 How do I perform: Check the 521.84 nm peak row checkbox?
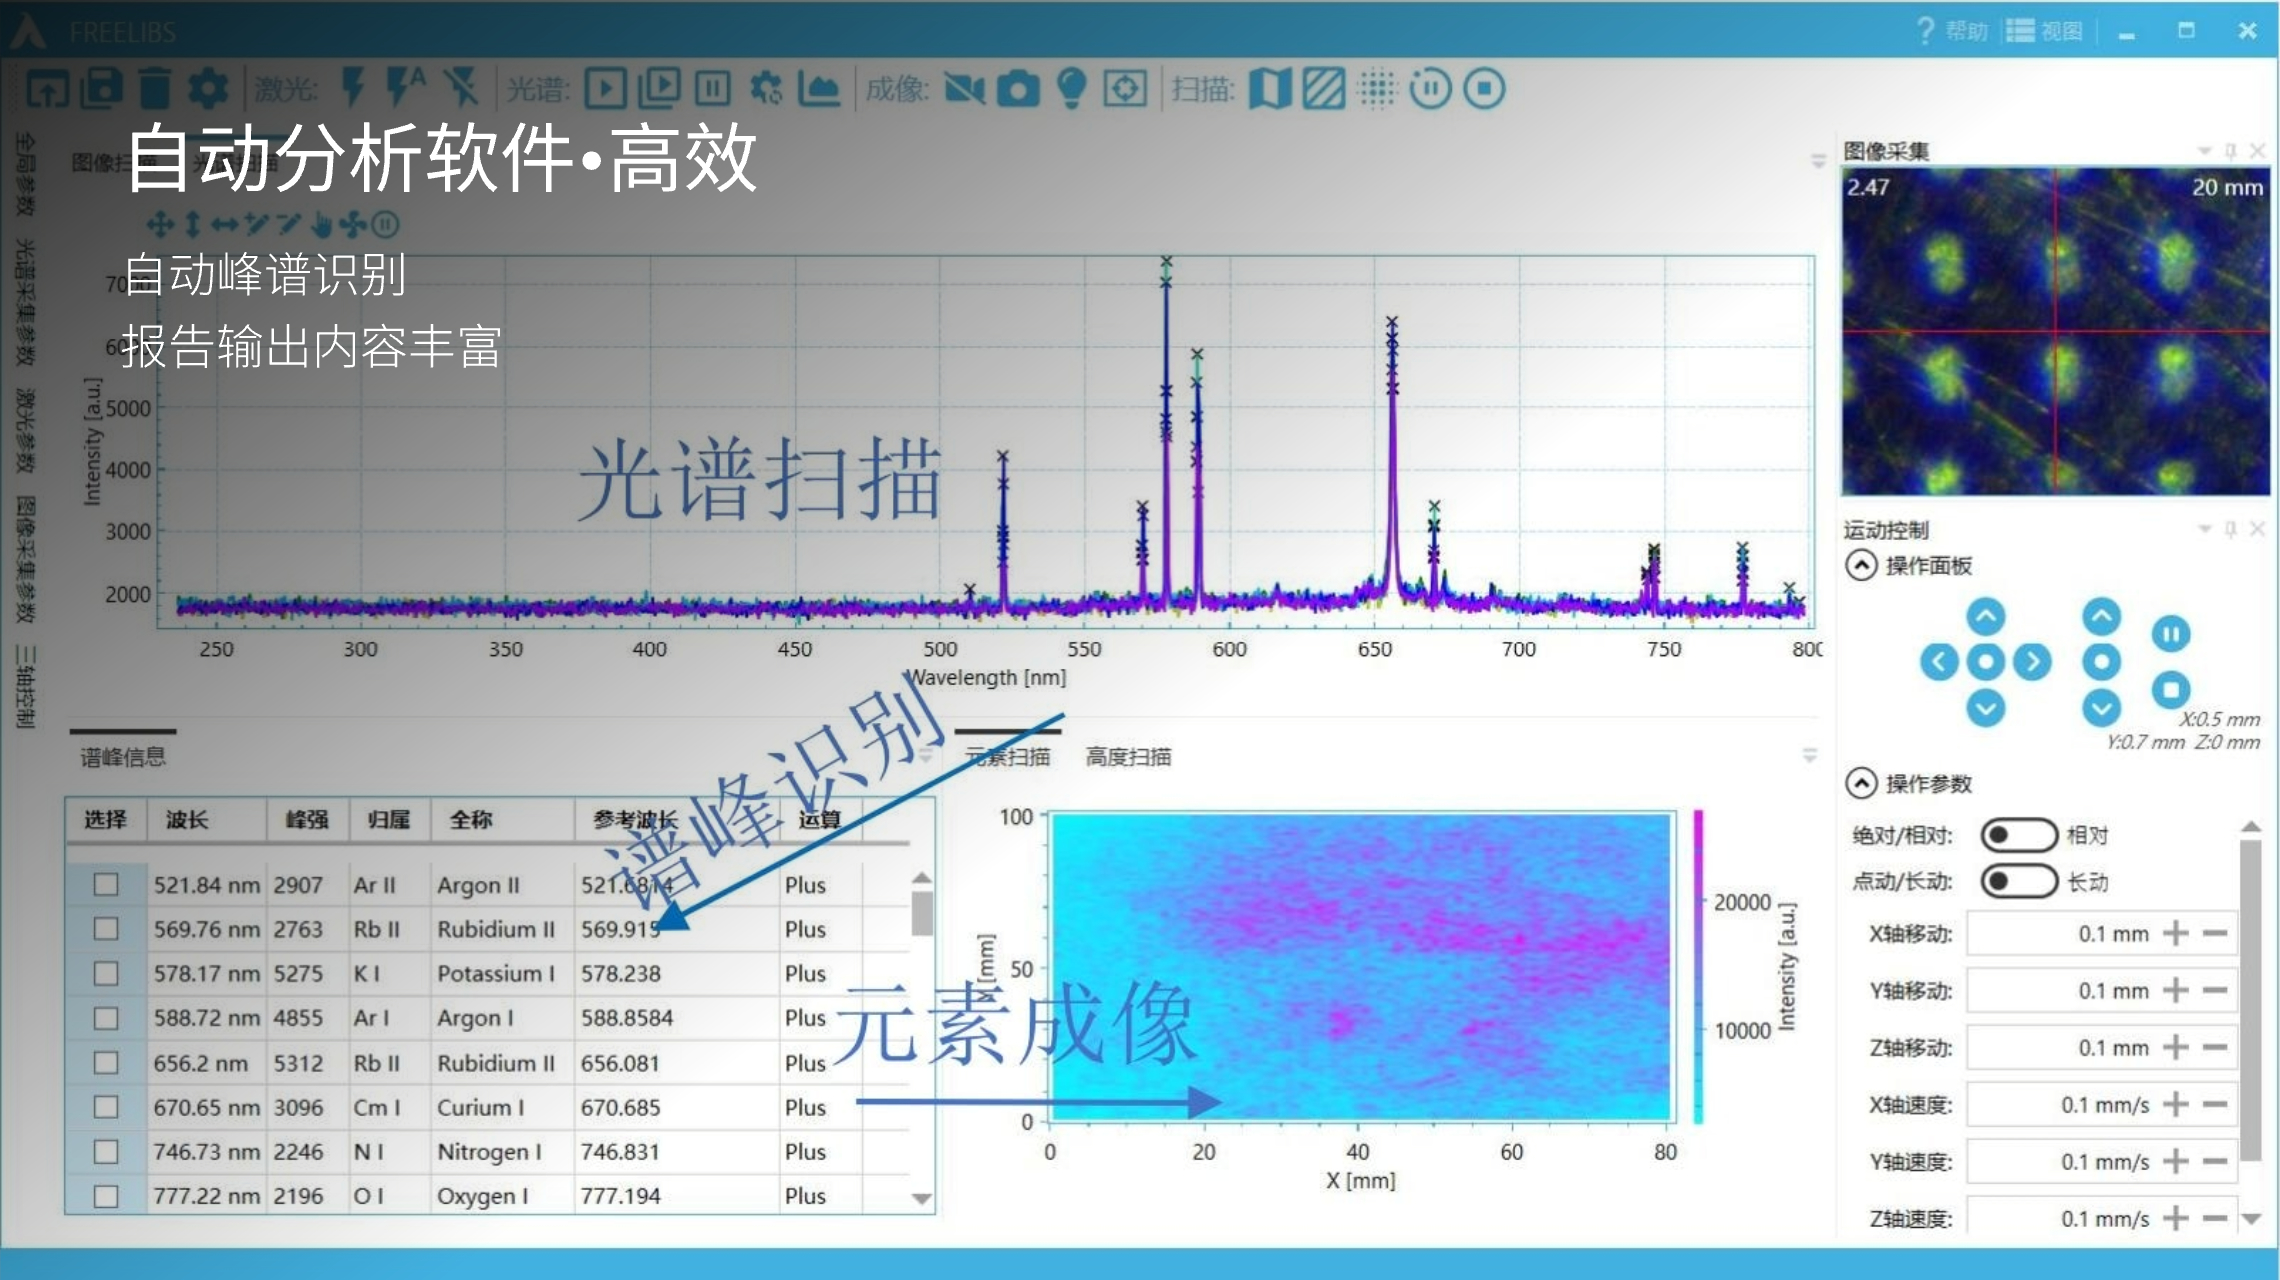[x=106, y=885]
